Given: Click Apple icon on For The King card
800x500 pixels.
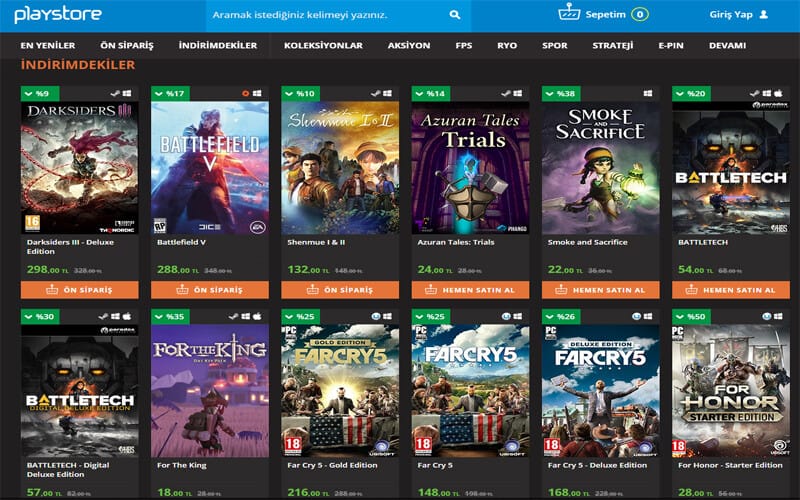Looking at the screenshot, I should (x=257, y=316).
